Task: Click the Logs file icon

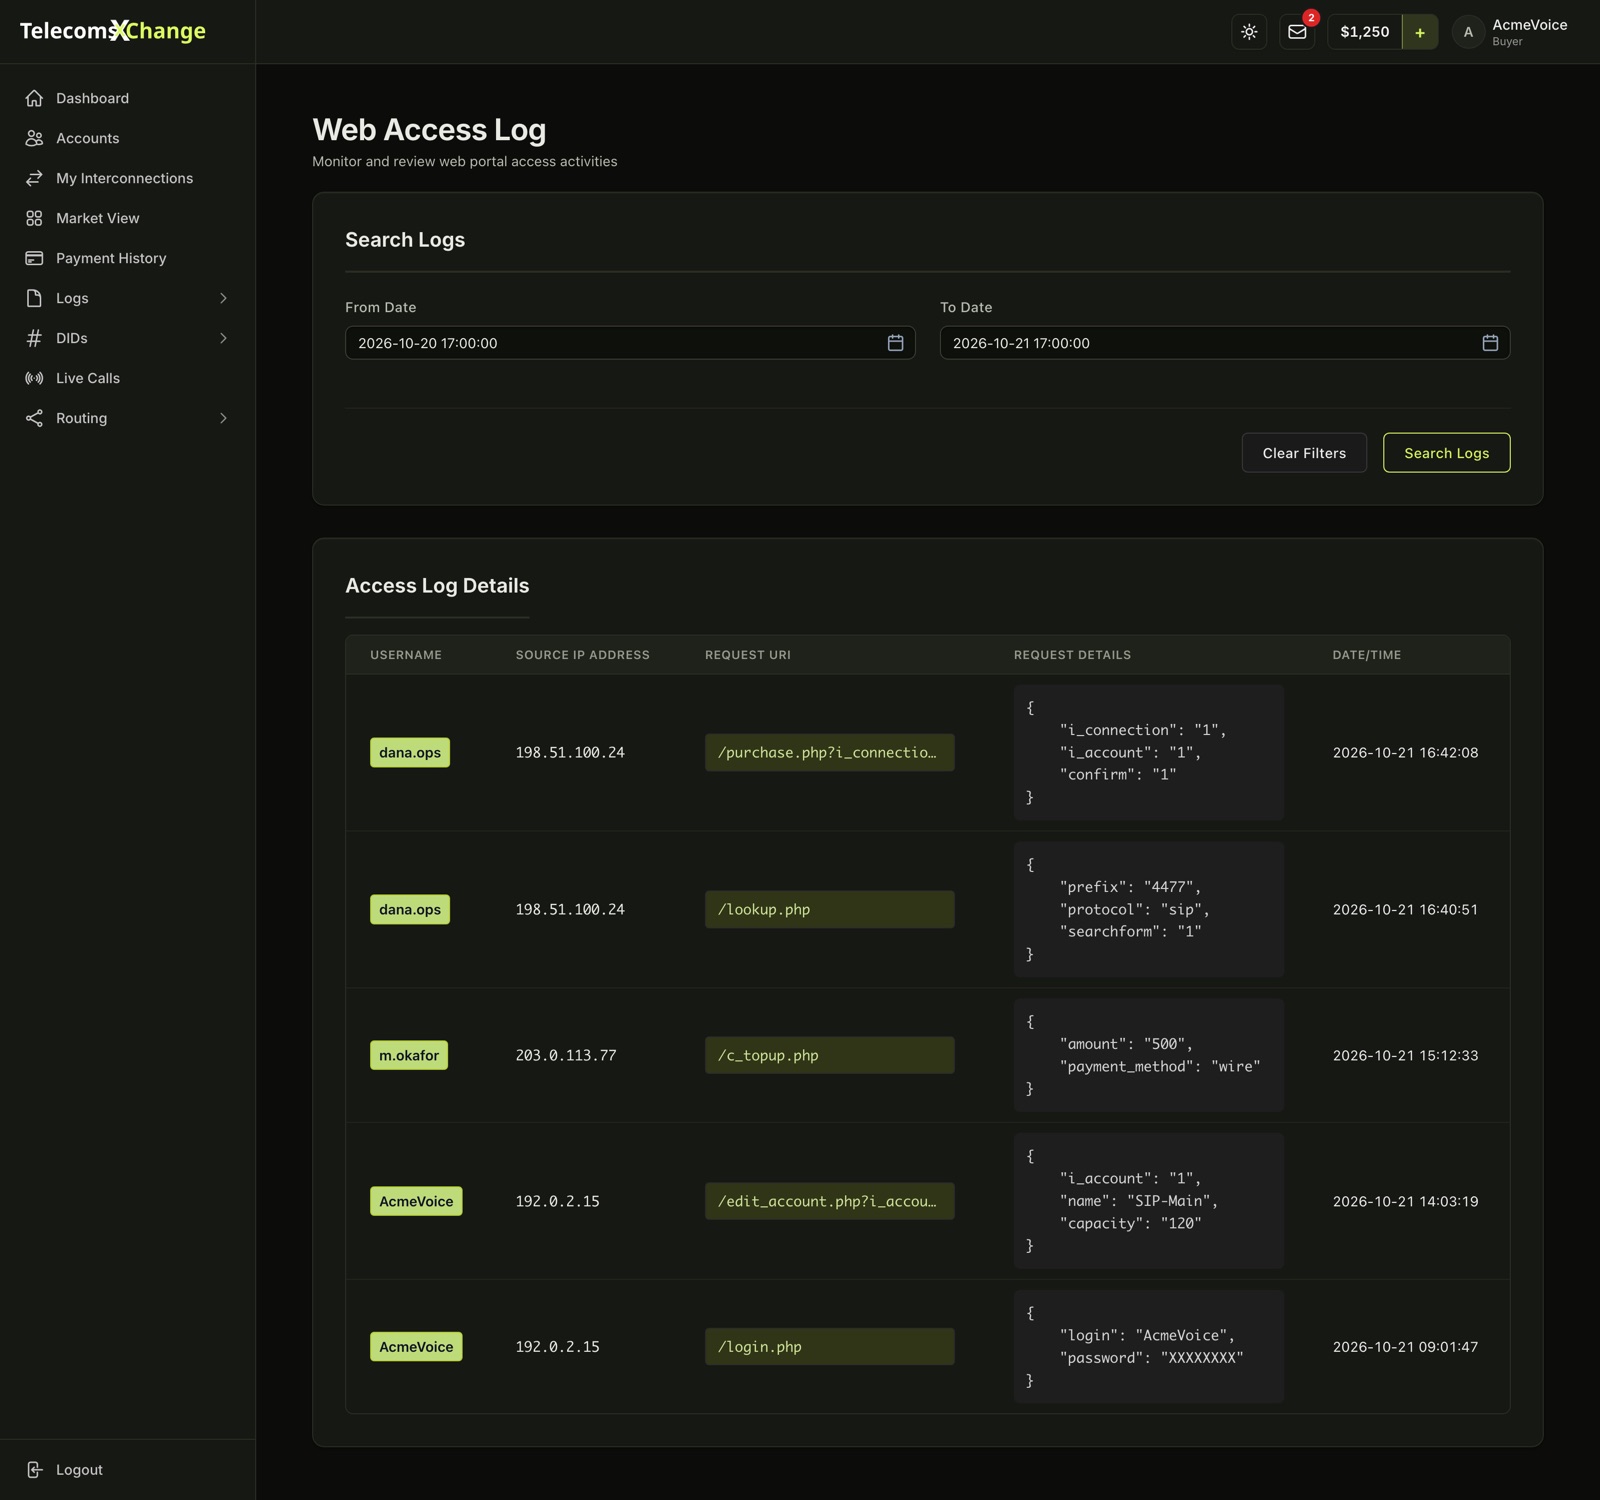Action: pos(34,298)
